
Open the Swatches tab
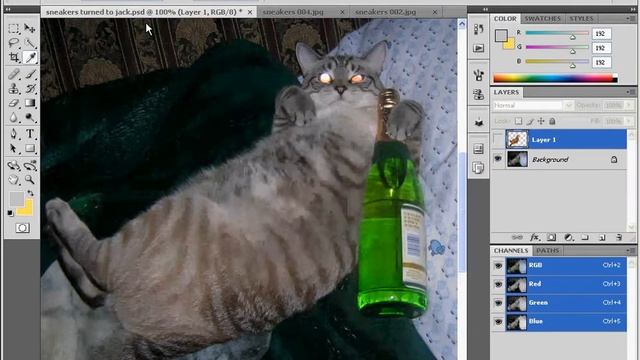tap(542, 18)
